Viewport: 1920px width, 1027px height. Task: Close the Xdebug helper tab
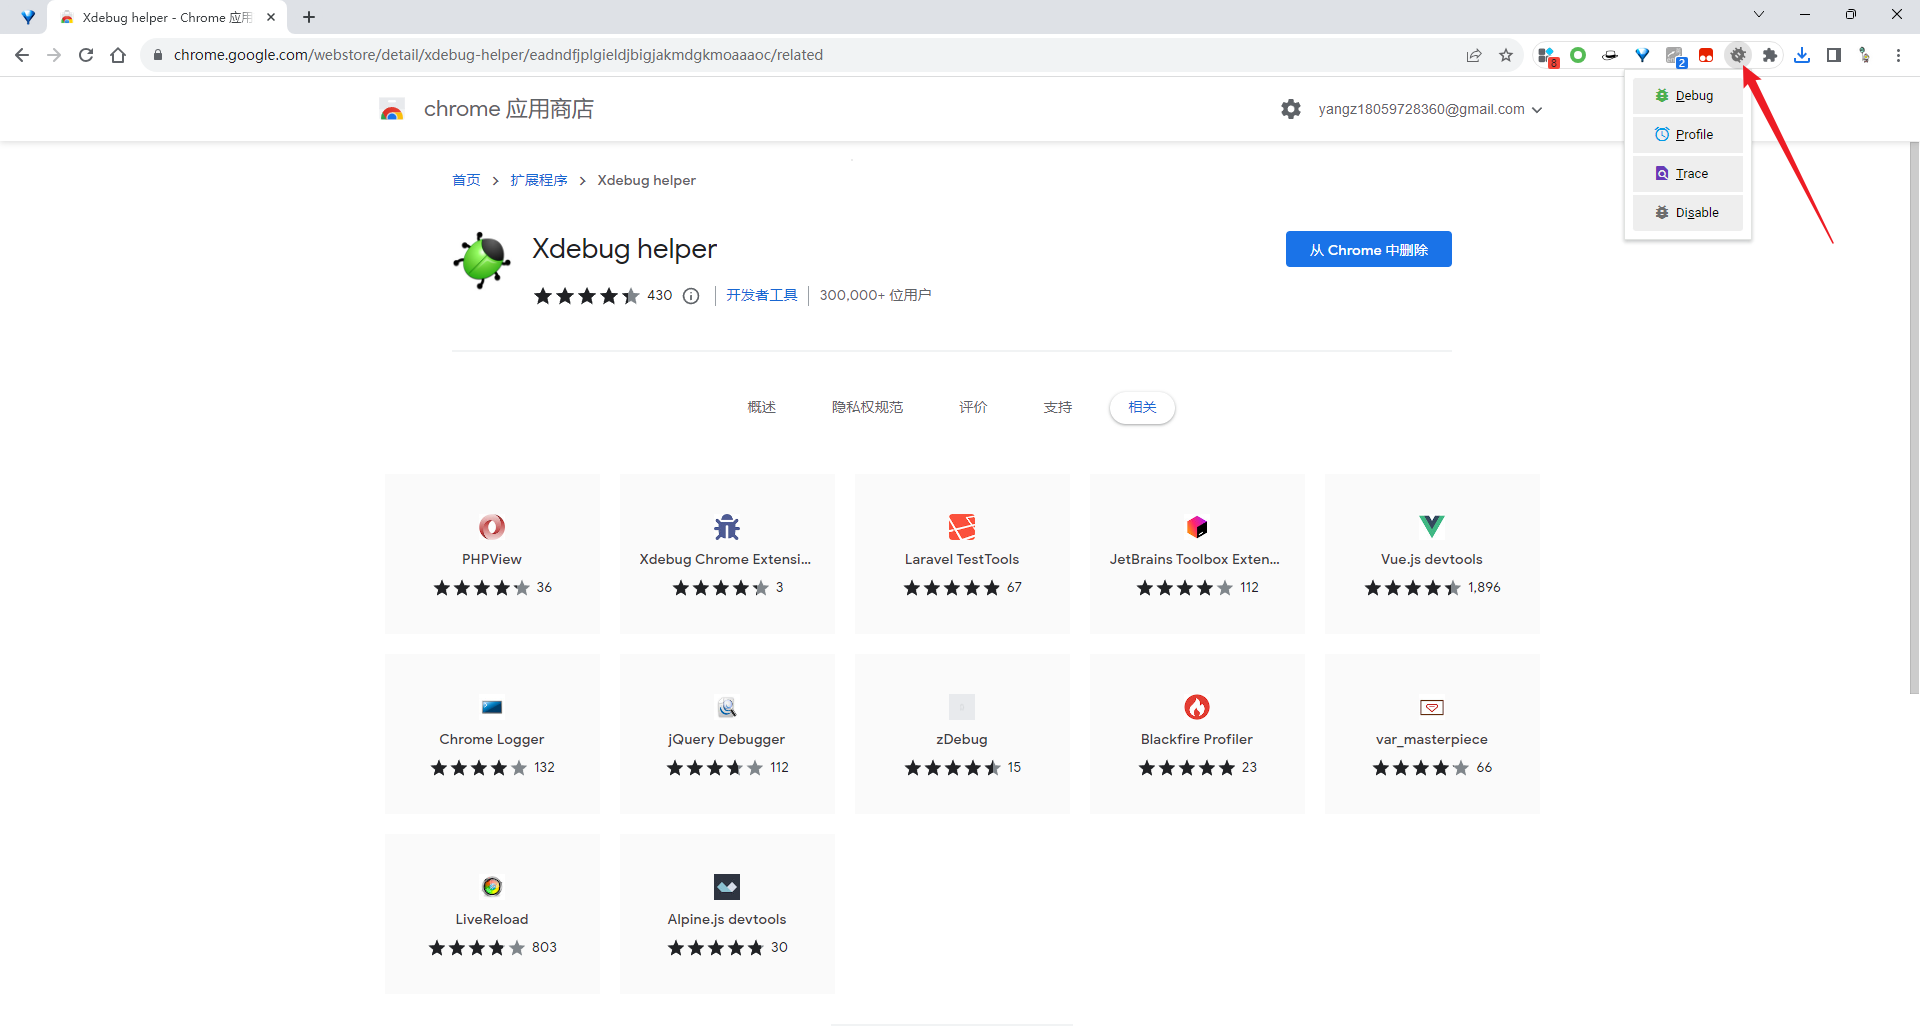tap(271, 17)
